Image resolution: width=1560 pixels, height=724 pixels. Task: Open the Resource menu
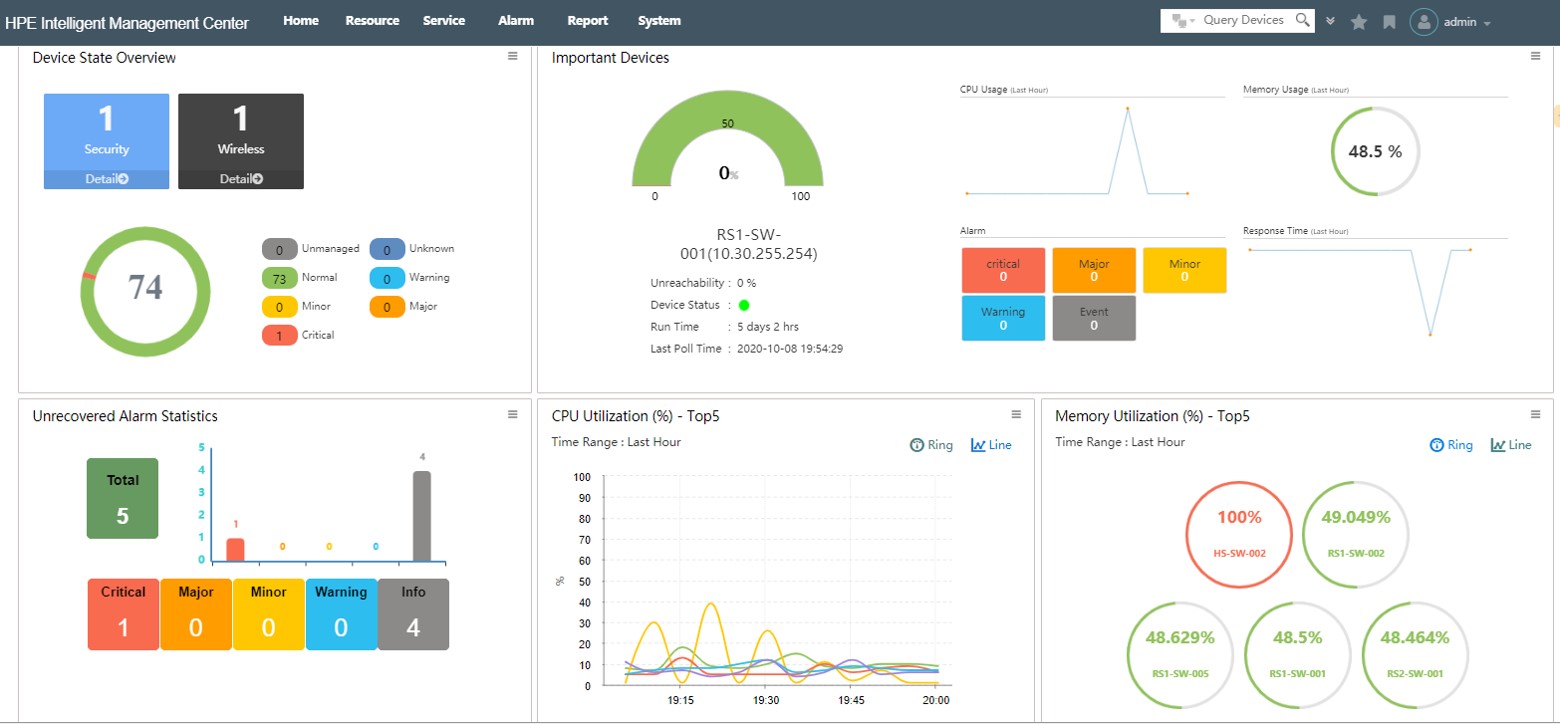[x=372, y=20]
